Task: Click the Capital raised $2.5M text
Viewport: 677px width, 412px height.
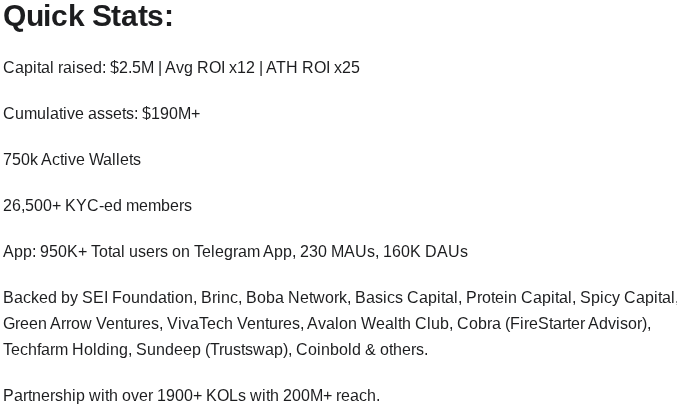Action: click(79, 68)
